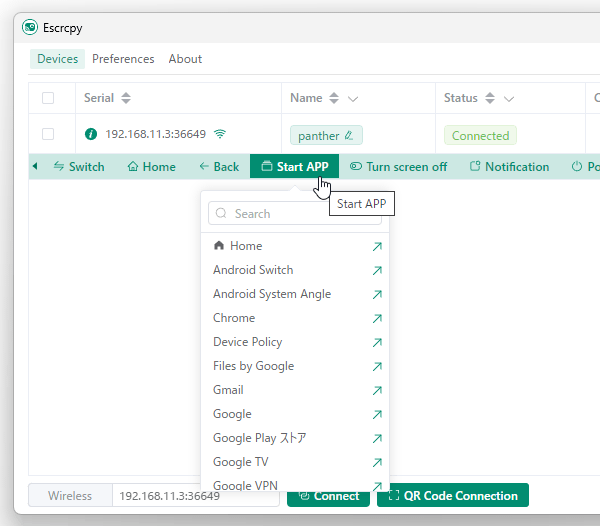This screenshot has width=600, height=526.
Task: Click the Wireless address input field
Action: (x=196, y=496)
